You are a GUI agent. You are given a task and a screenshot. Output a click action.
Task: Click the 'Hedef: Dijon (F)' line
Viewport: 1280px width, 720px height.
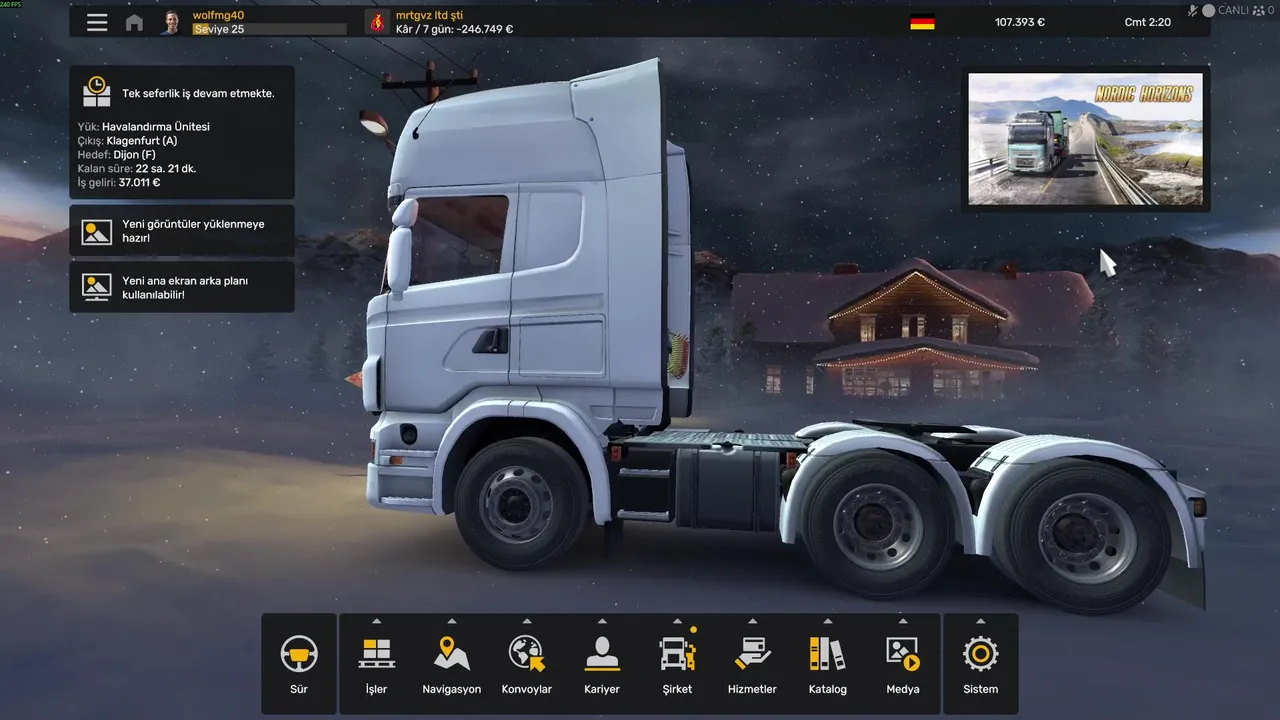[117, 155]
